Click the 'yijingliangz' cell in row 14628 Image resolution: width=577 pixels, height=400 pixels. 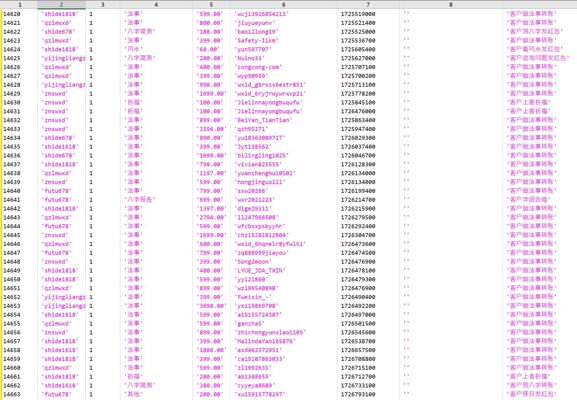tap(63, 85)
